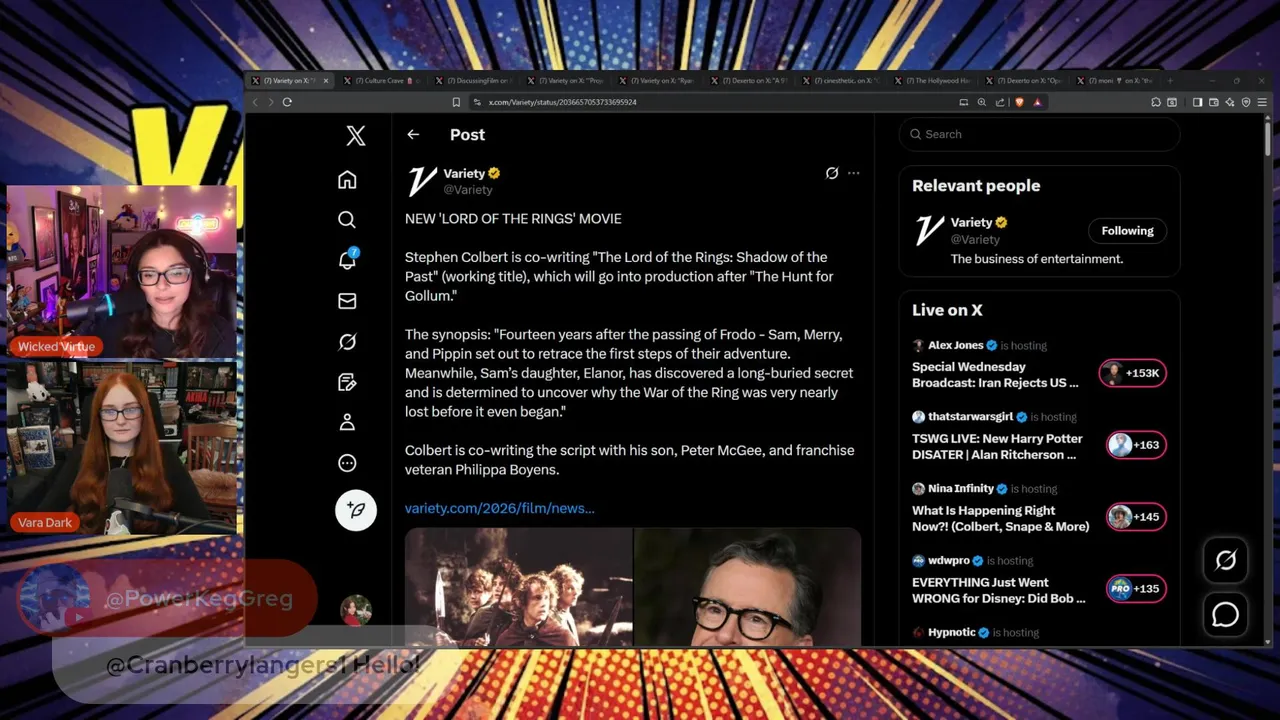Open Profile icon in sidebar
This screenshot has width=1280, height=720.
(347, 423)
